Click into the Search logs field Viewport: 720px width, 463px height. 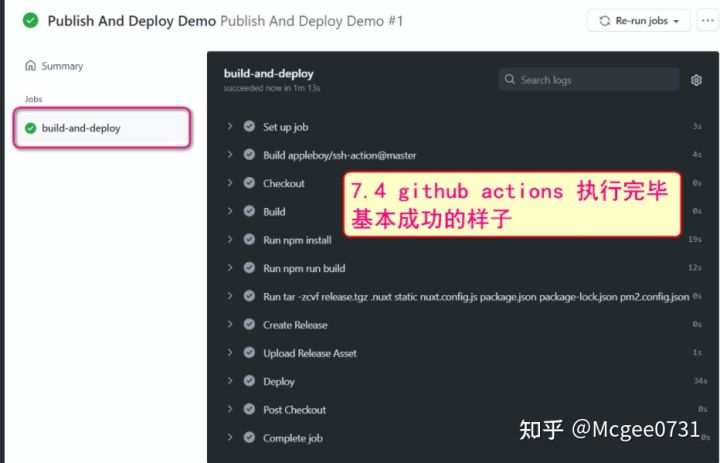tap(589, 79)
